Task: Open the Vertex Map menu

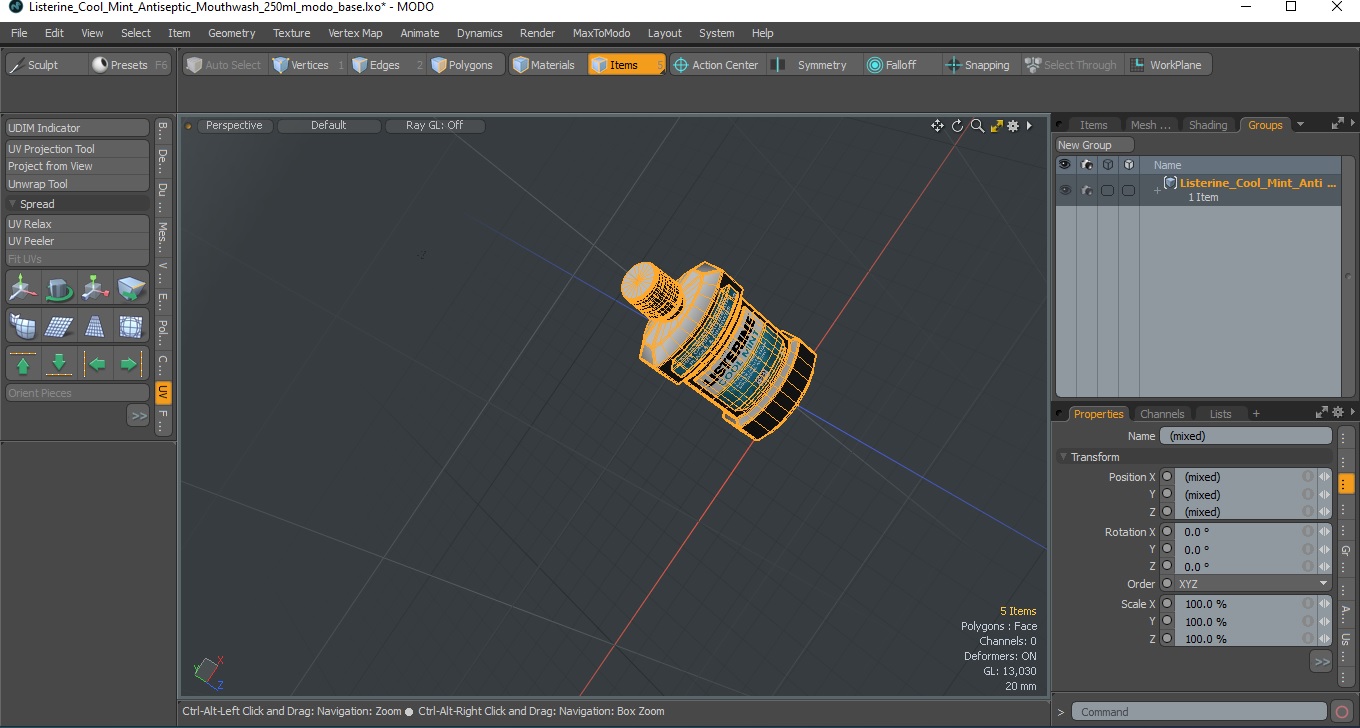Action: 355,33
